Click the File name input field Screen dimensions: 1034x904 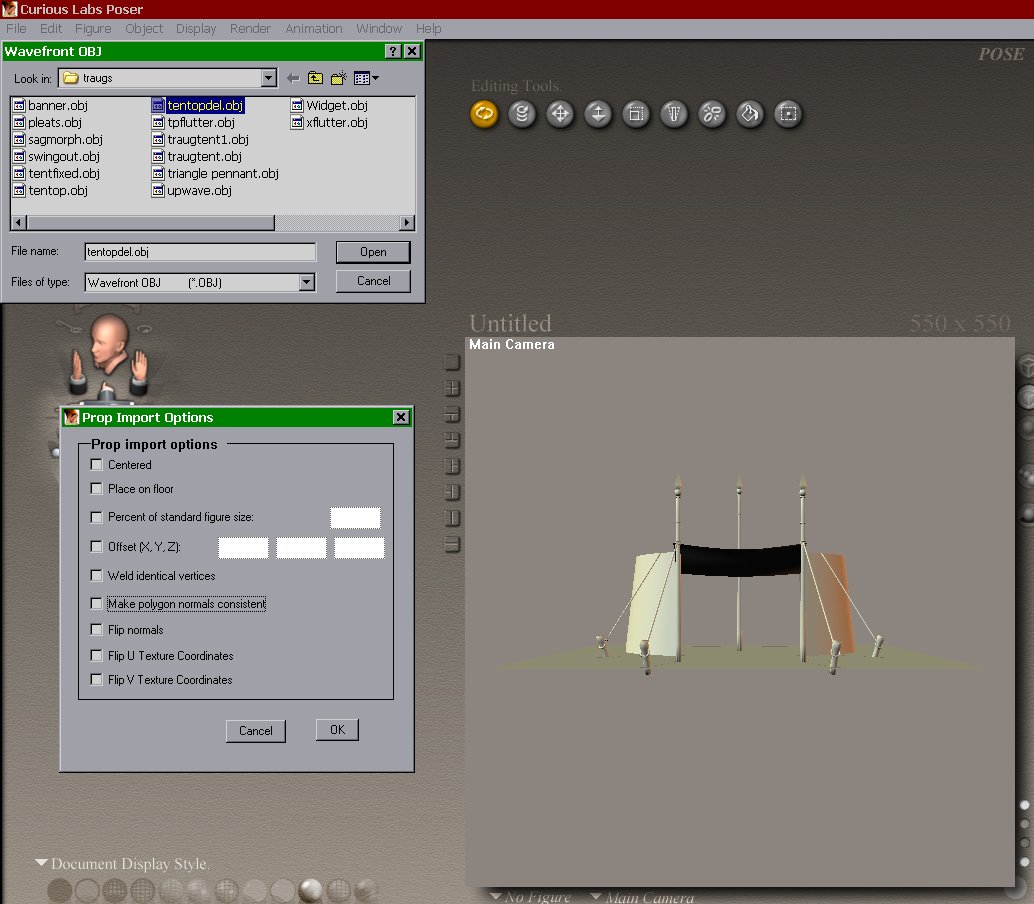point(200,252)
